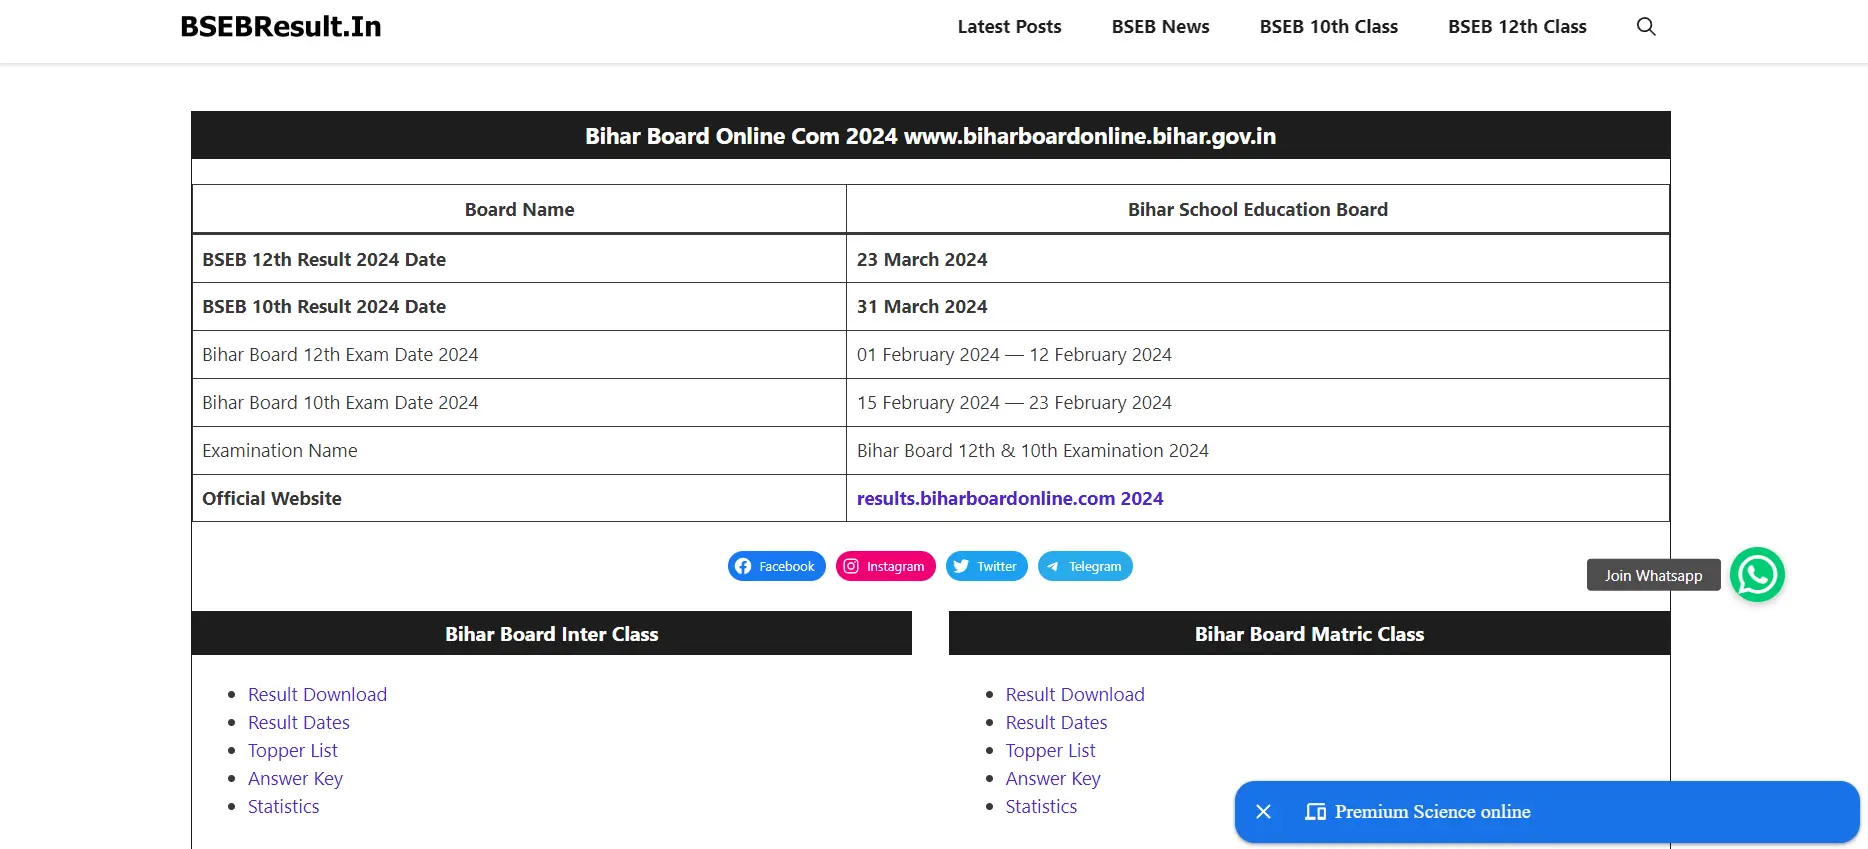
Task: Open the Telegram share button
Action: (x=1085, y=566)
